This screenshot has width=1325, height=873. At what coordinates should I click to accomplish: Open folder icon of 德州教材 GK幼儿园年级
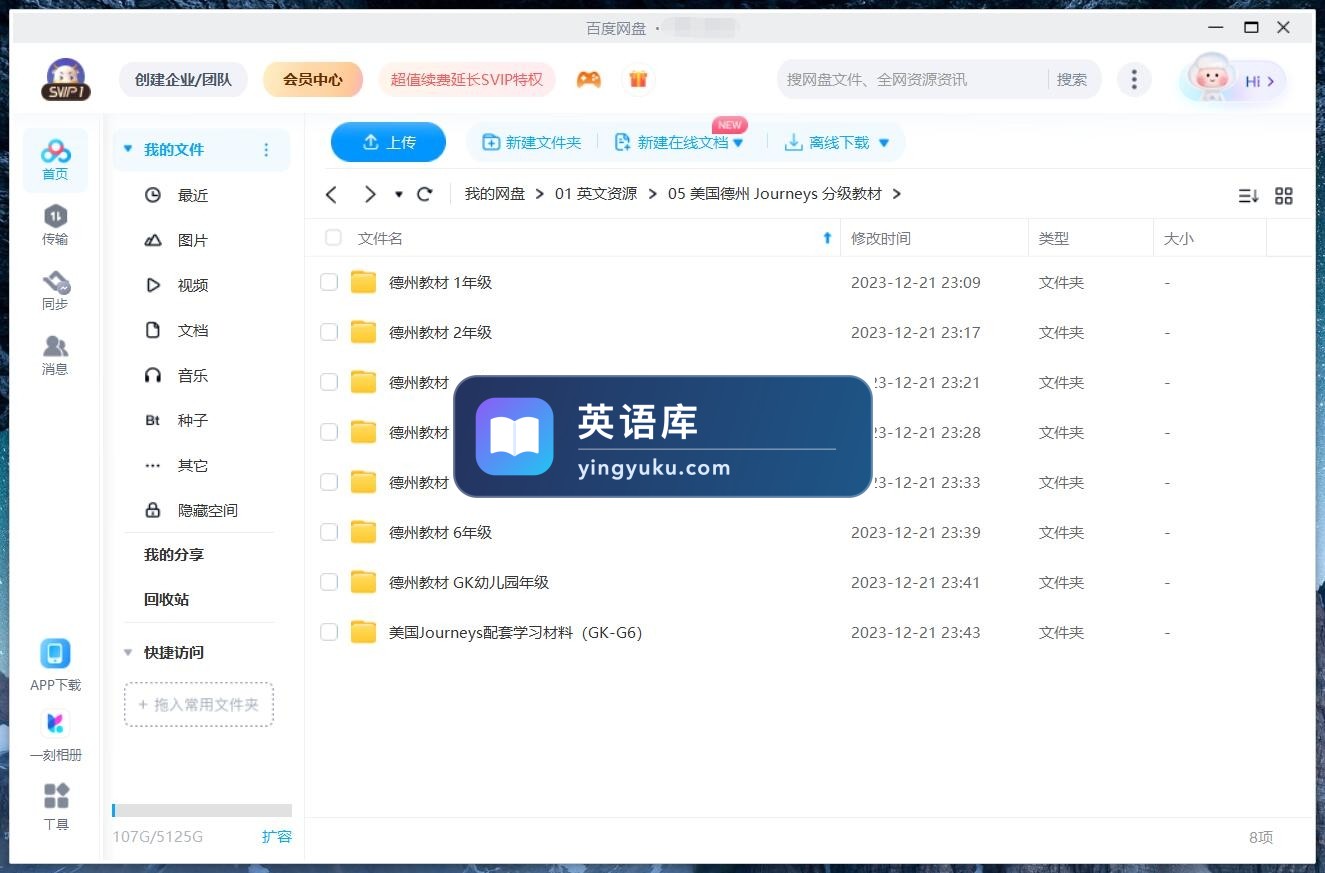click(363, 582)
